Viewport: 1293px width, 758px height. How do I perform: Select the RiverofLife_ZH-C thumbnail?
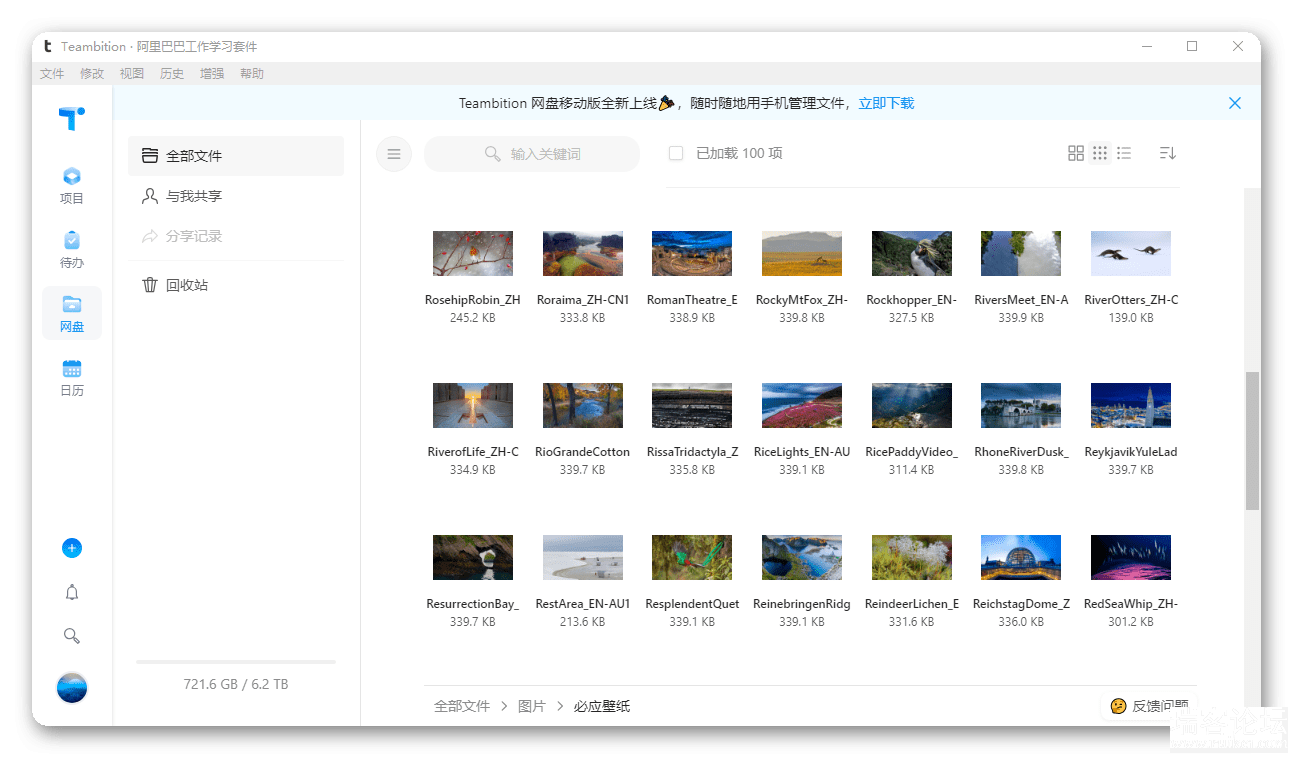click(473, 405)
